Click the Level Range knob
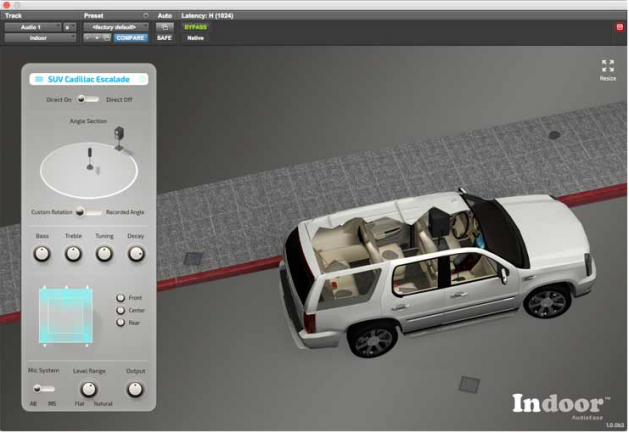Screen dimensions: 629x433 [x=89, y=389]
